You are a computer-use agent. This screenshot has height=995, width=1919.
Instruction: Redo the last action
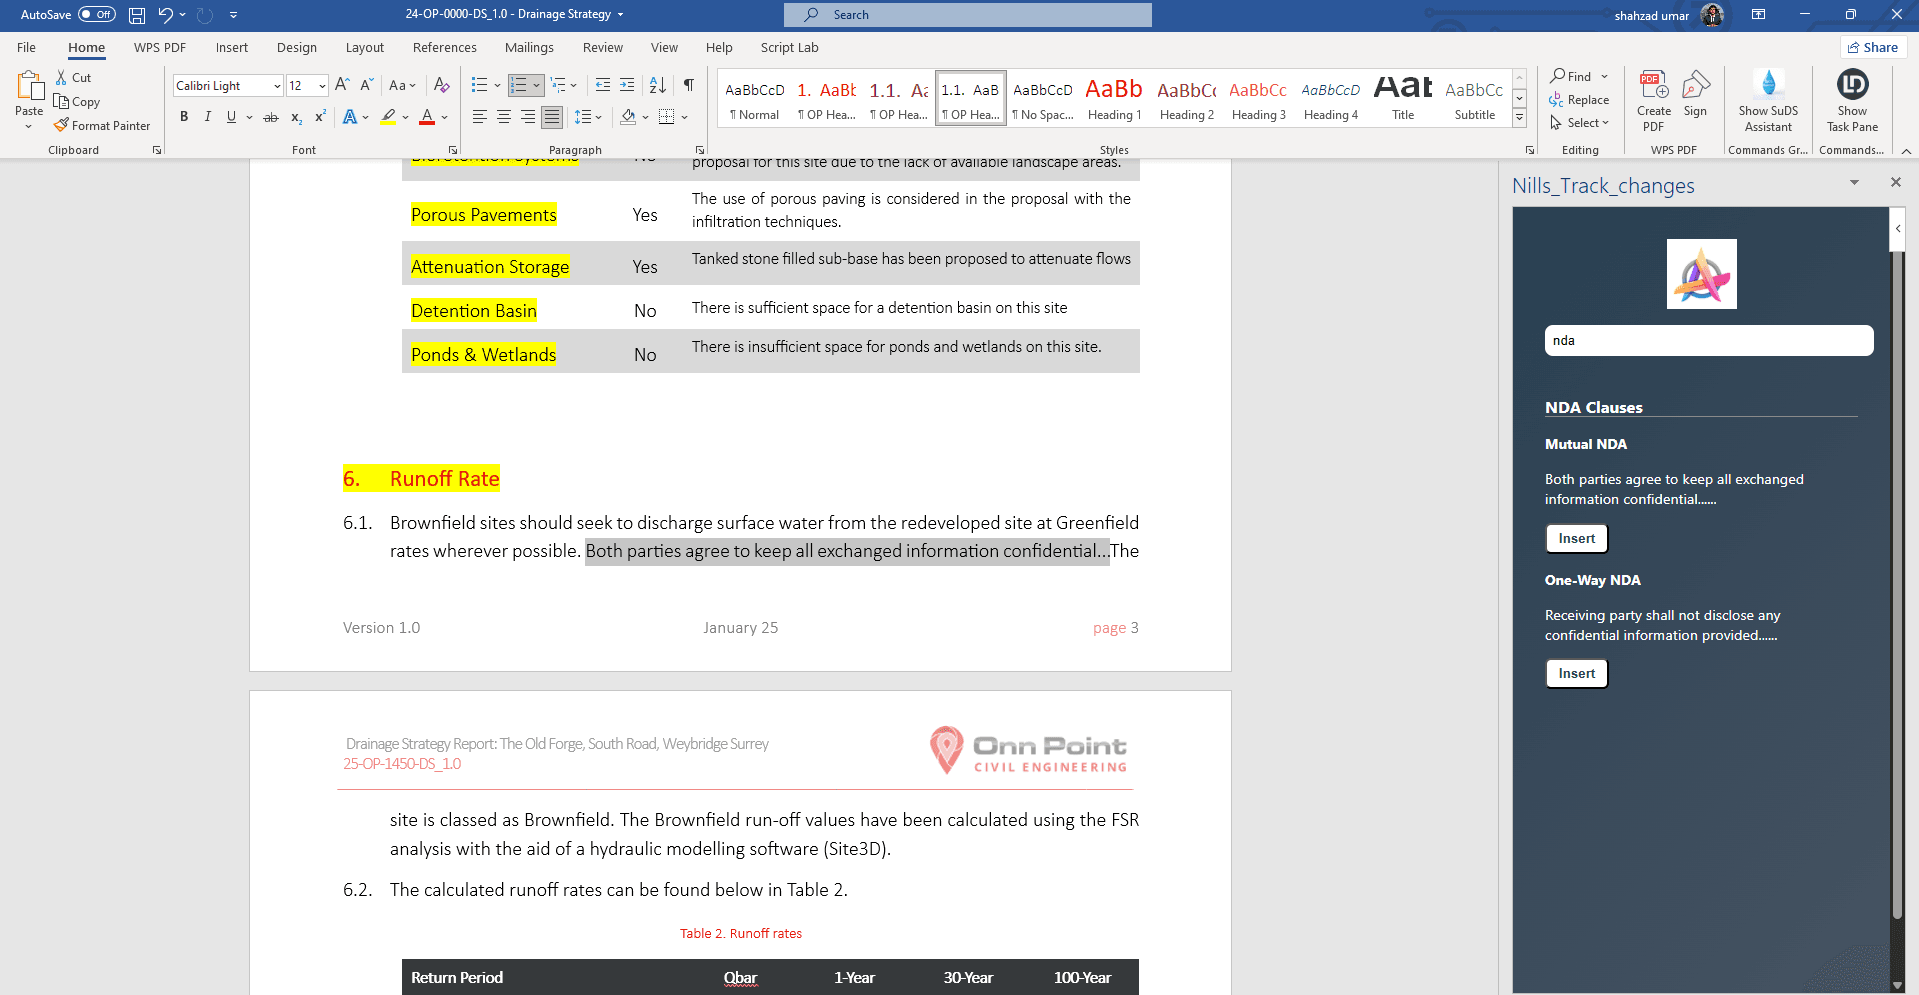pos(205,15)
